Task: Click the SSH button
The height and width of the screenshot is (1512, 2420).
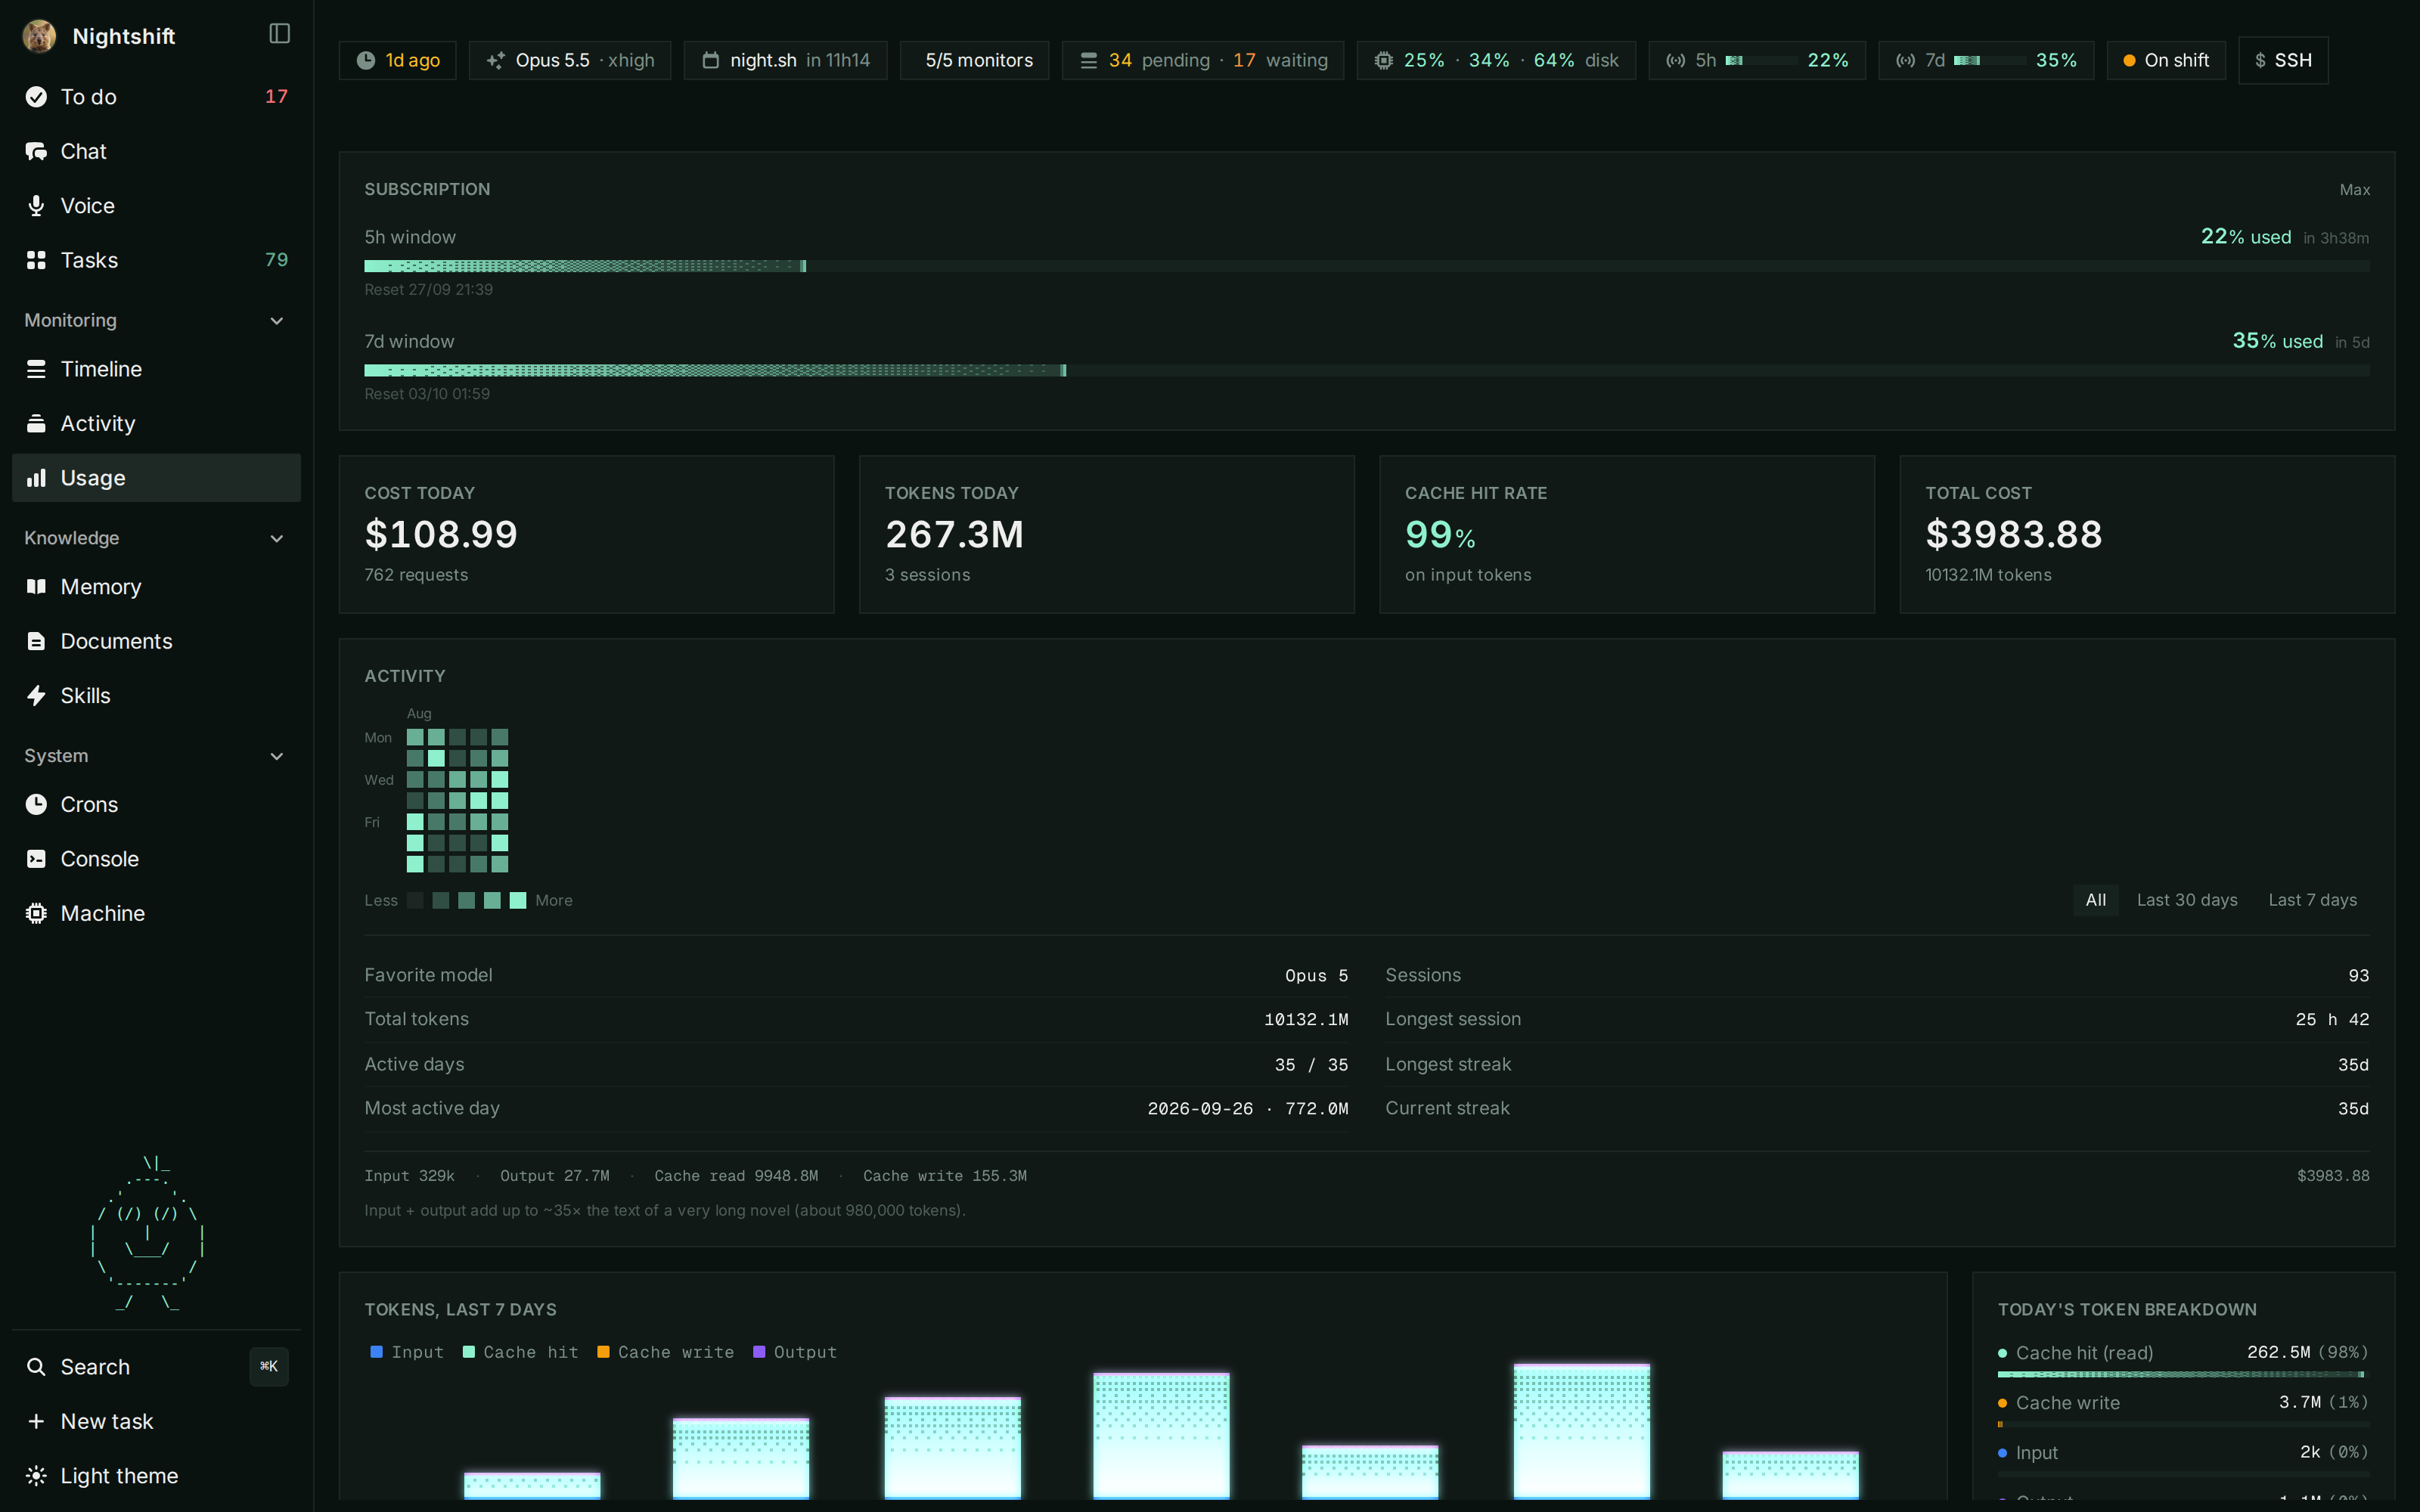Action: pos(2283,60)
